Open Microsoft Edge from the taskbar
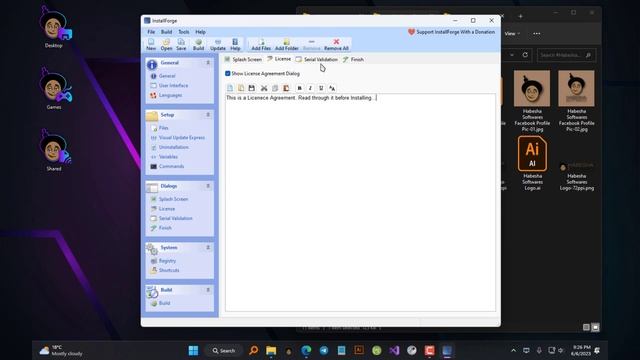 click(306, 351)
